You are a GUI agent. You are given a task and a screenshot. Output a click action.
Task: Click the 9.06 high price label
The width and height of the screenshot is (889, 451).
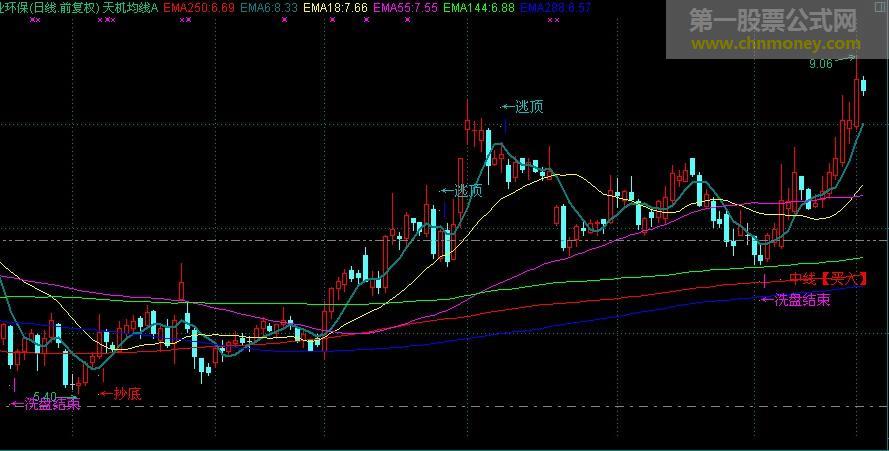click(x=820, y=64)
